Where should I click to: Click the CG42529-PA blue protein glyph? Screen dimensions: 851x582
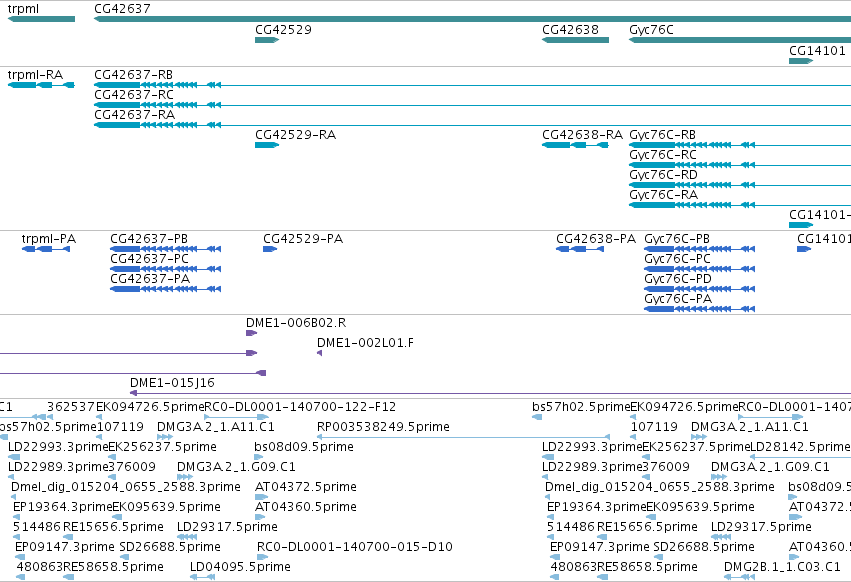[270, 249]
